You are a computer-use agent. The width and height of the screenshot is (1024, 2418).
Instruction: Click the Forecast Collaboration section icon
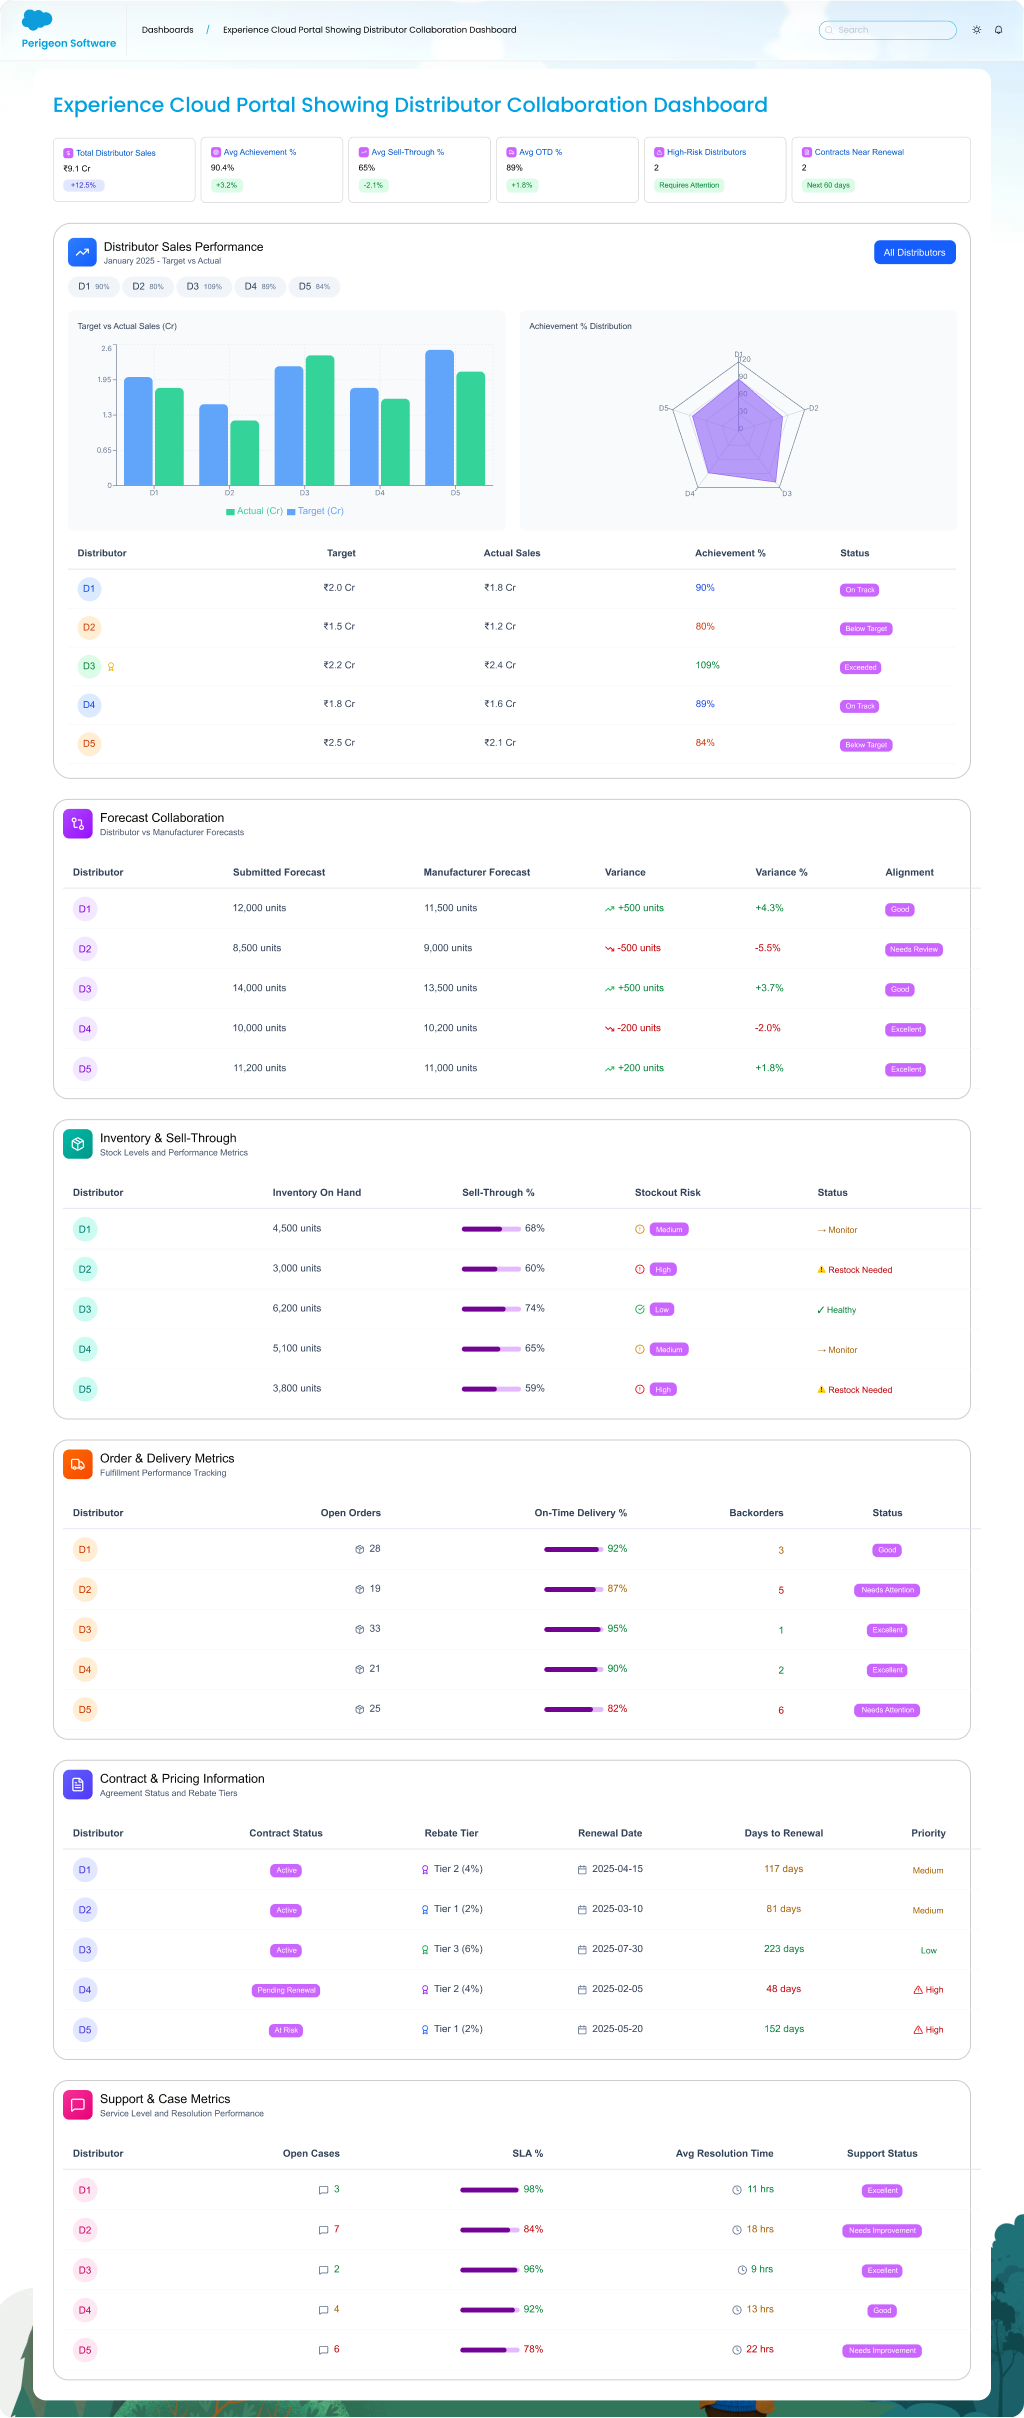pyautogui.click(x=77, y=824)
